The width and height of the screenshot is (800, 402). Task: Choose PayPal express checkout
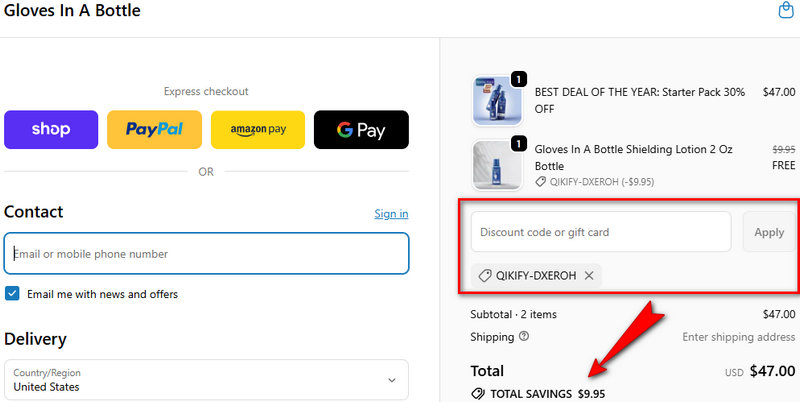click(154, 130)
